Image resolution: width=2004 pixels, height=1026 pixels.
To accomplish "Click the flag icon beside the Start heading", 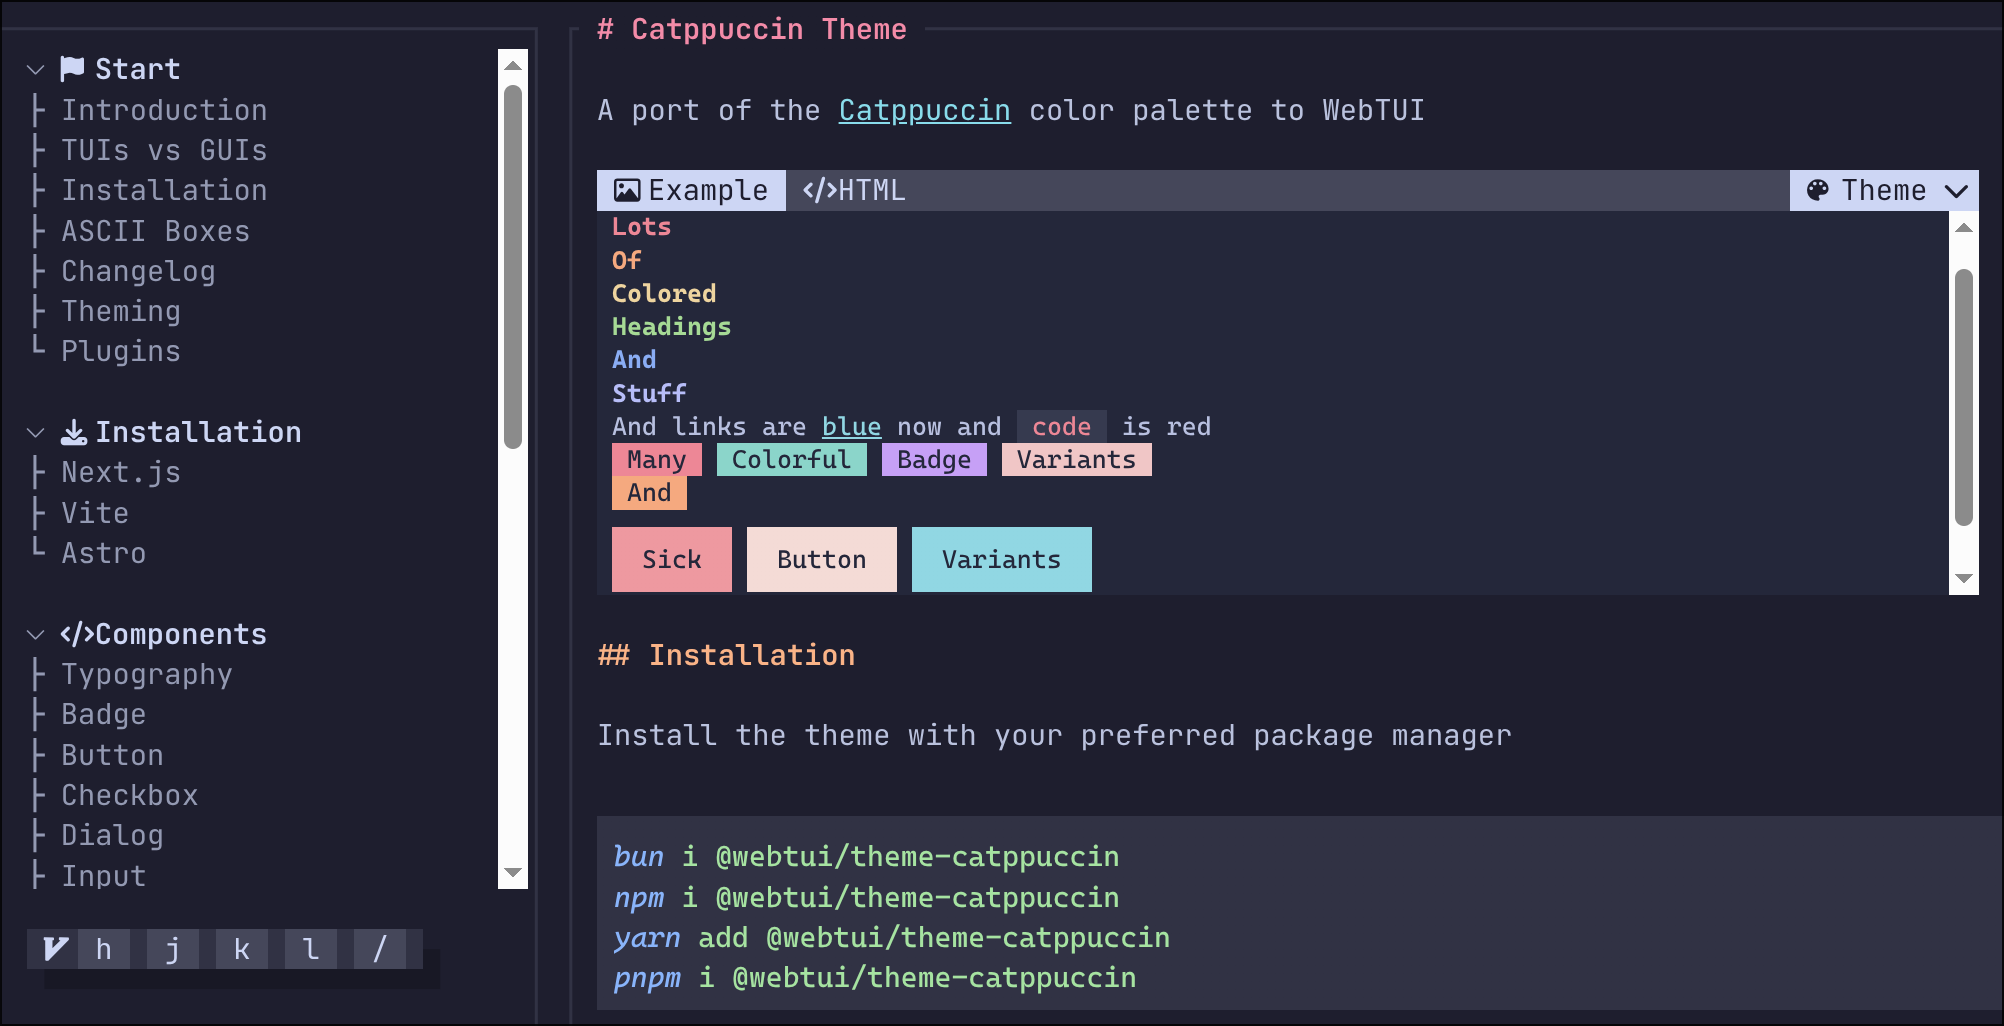I will (x=72, y=68).
